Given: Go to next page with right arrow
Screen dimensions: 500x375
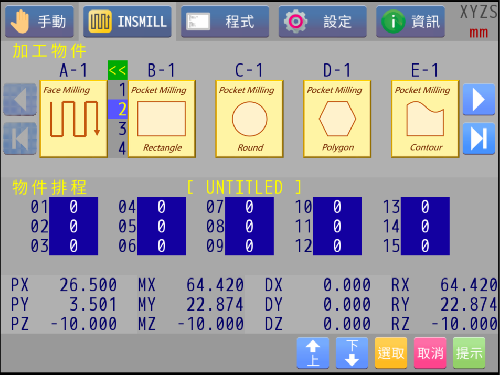Looking at the screenshot, I should coord(479,99).
